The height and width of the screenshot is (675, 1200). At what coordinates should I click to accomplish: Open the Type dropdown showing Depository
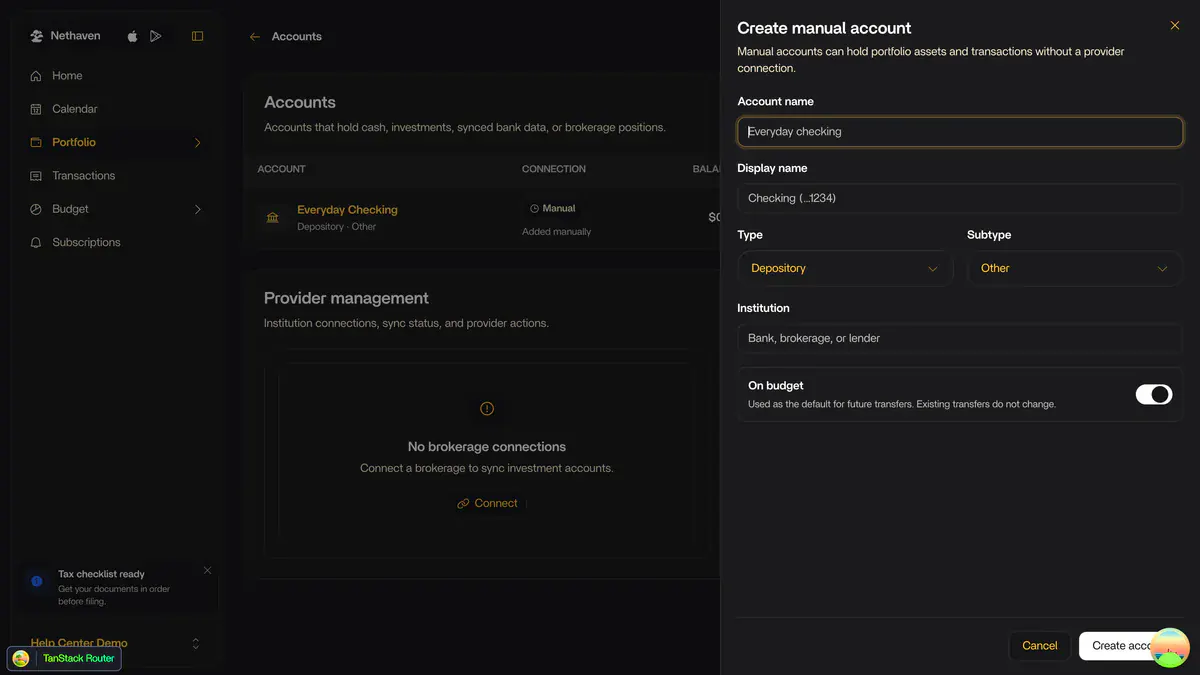pos(845,268)
